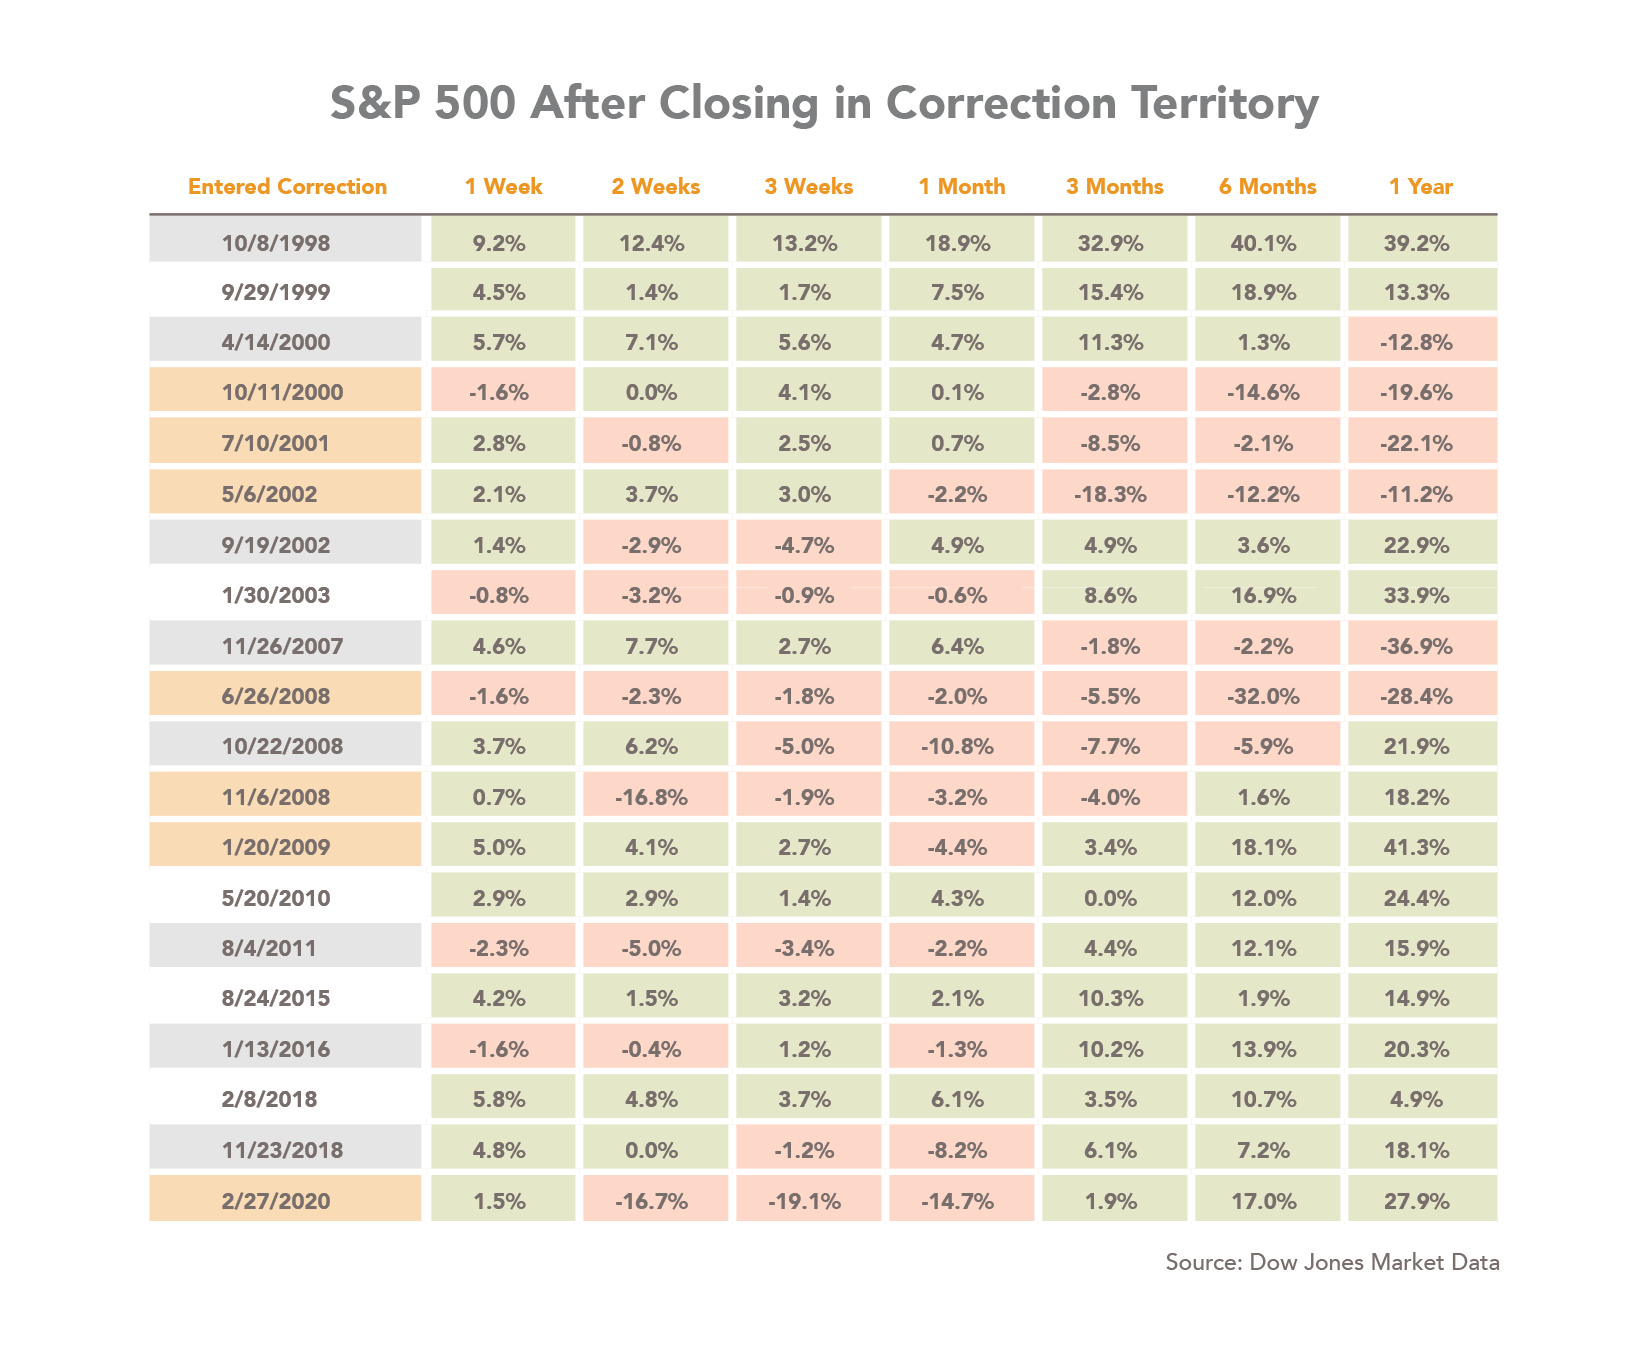The width and height of the screenshot is (1650, 1350).
Task: Click the -32.0% six-month return cell
Action: click(1267, 696)
